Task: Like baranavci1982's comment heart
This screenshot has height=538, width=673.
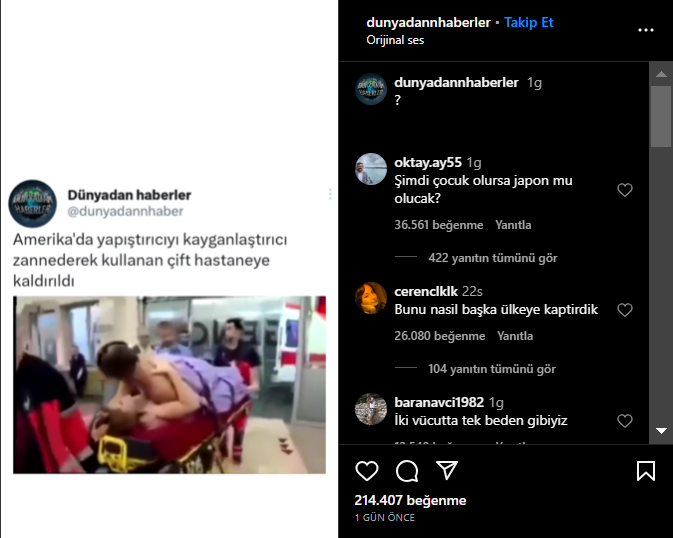Action: tap(625, 421)
